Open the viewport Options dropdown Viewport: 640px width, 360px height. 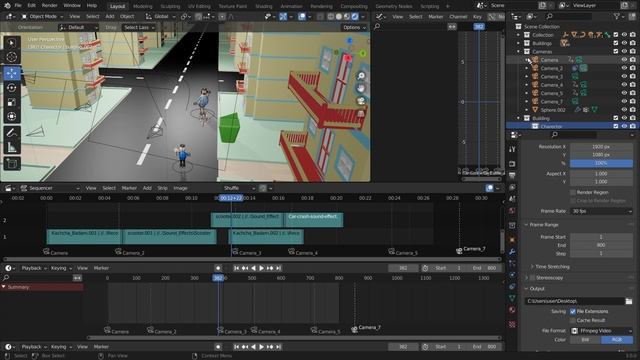(x=353, y=27)
